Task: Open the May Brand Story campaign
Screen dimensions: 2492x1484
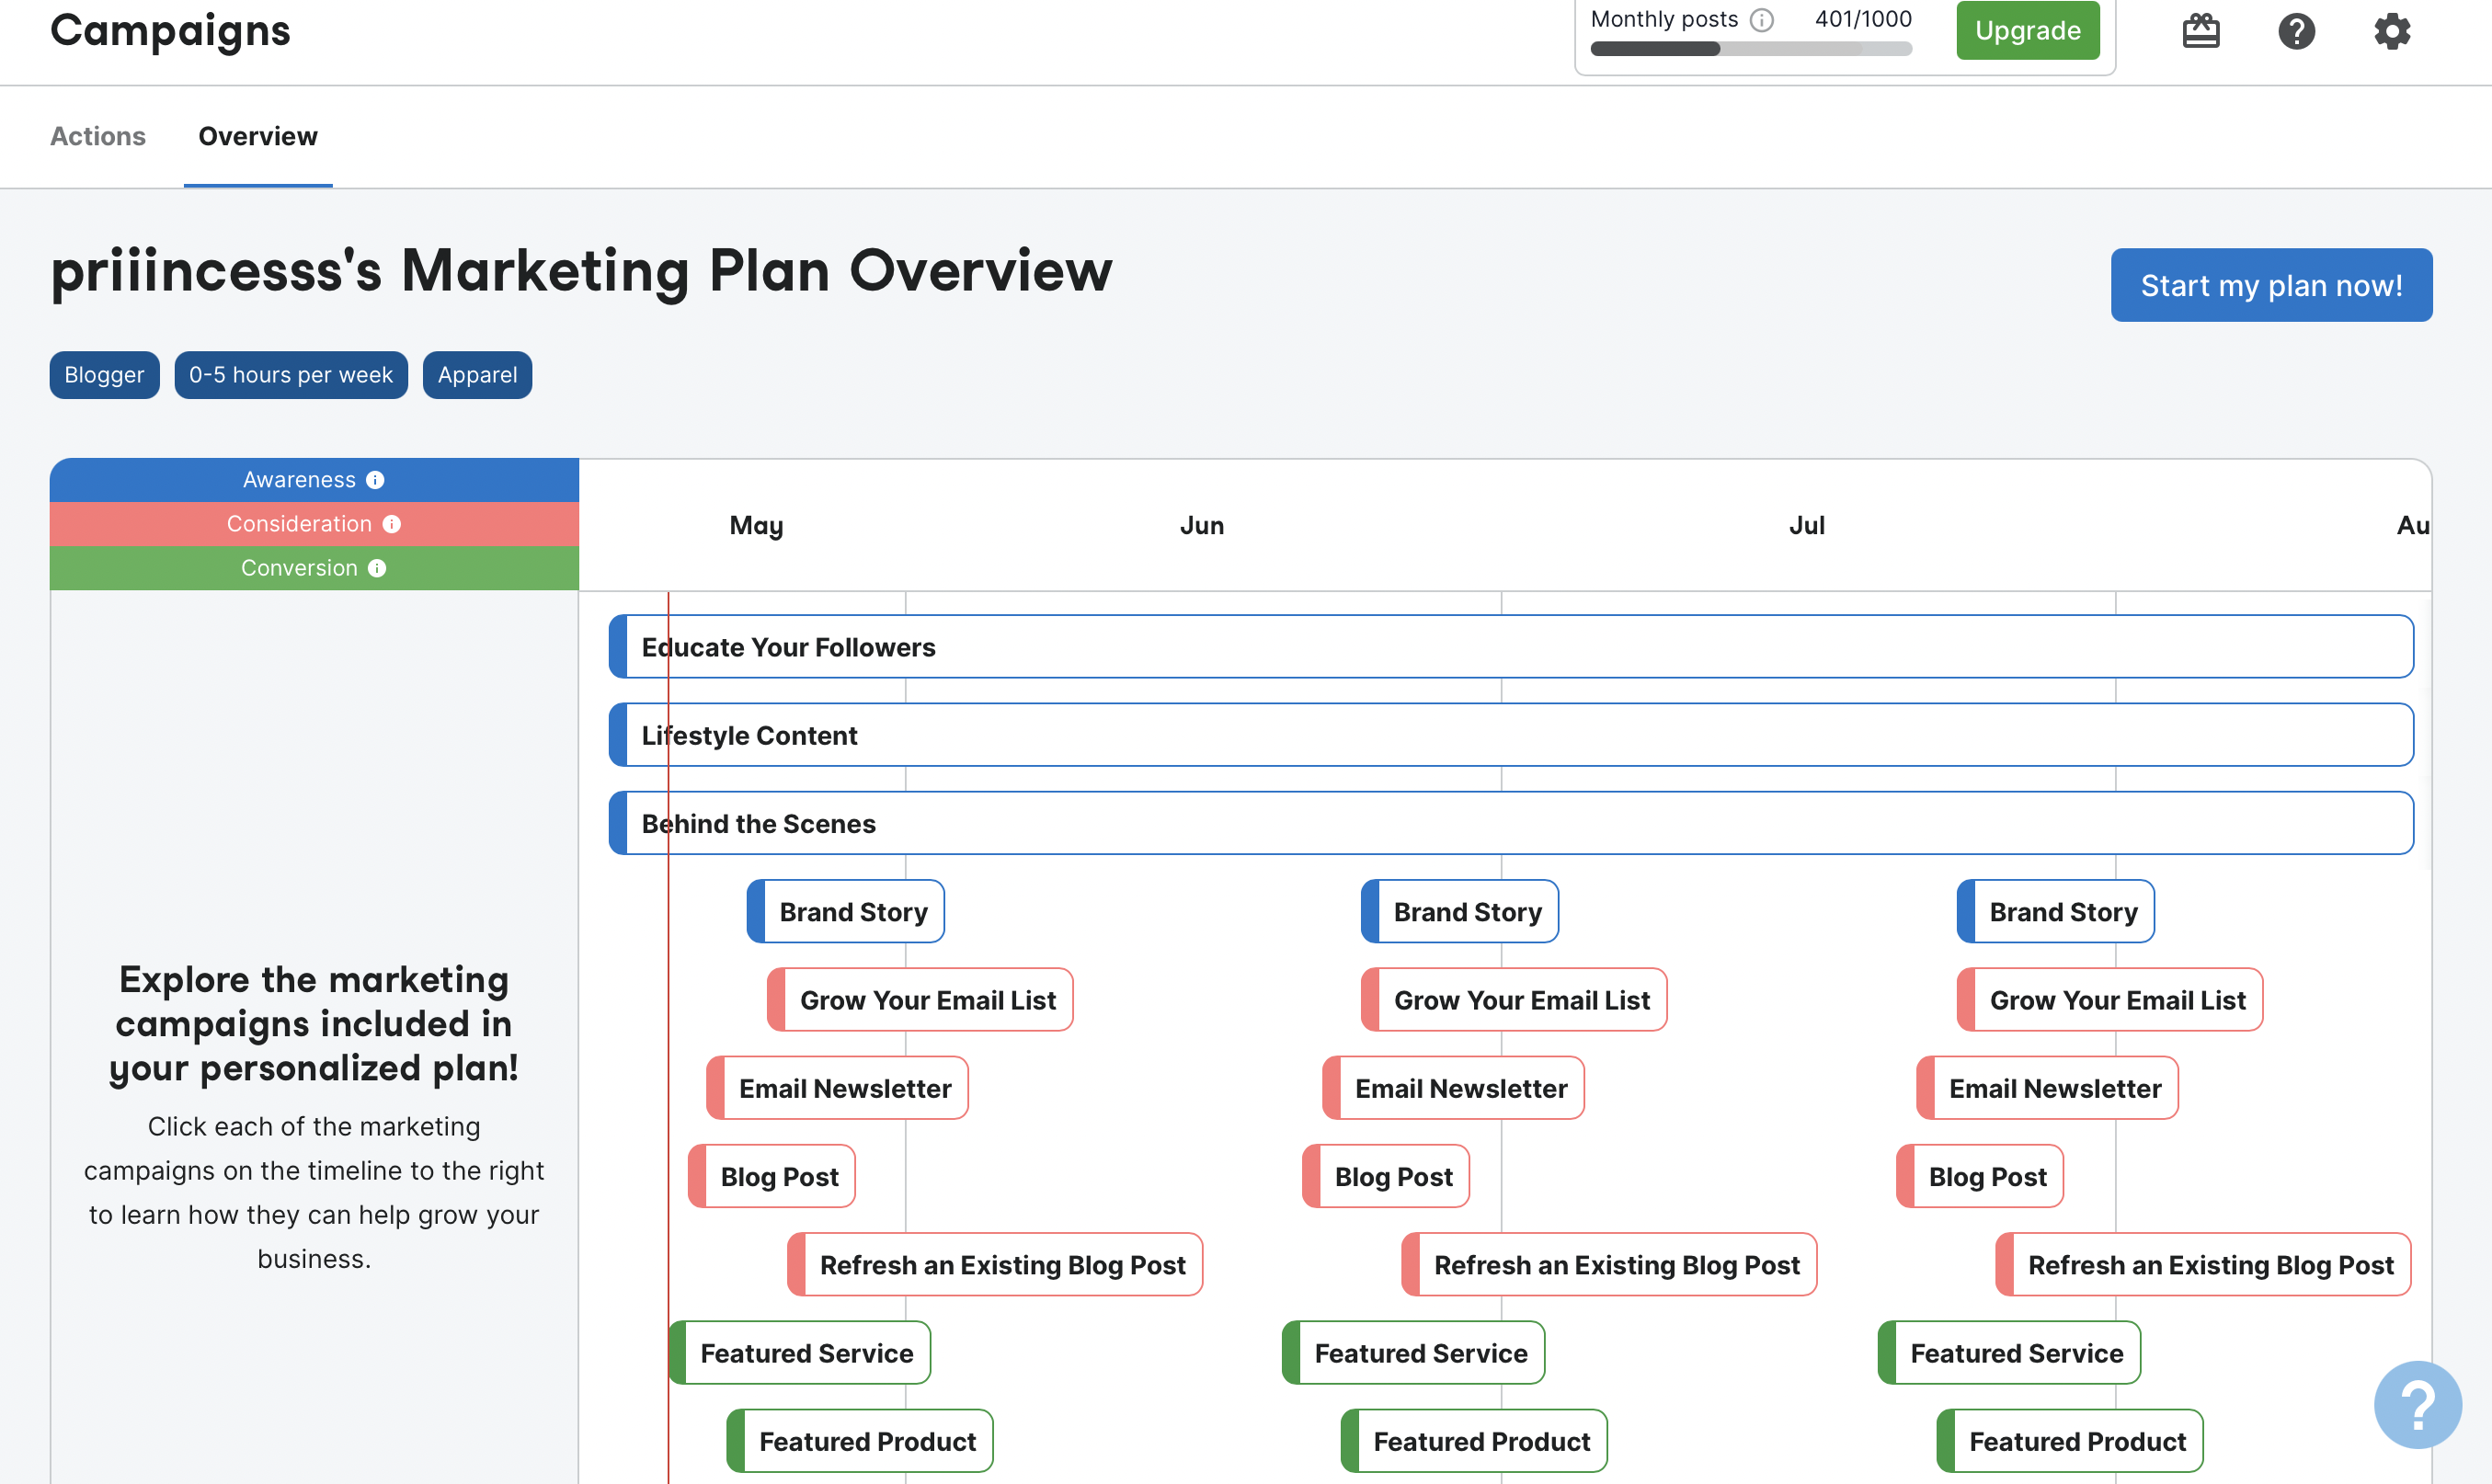Action: click(846, 911)
